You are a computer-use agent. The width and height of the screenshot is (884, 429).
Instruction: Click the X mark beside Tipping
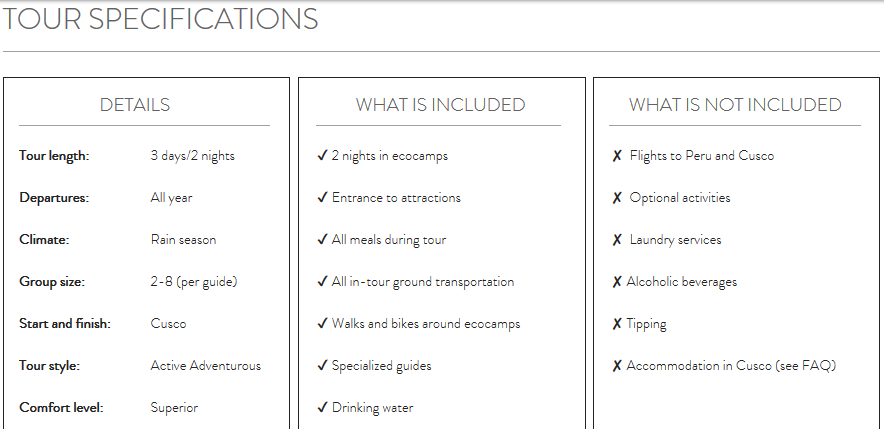(617, 324)
